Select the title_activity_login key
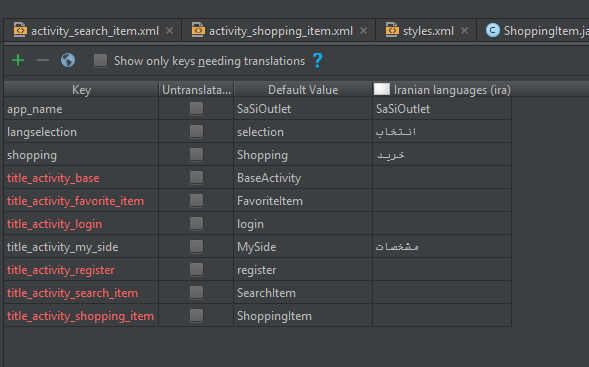589x367 pixels. pyautogui.click(x=81, y=224)
